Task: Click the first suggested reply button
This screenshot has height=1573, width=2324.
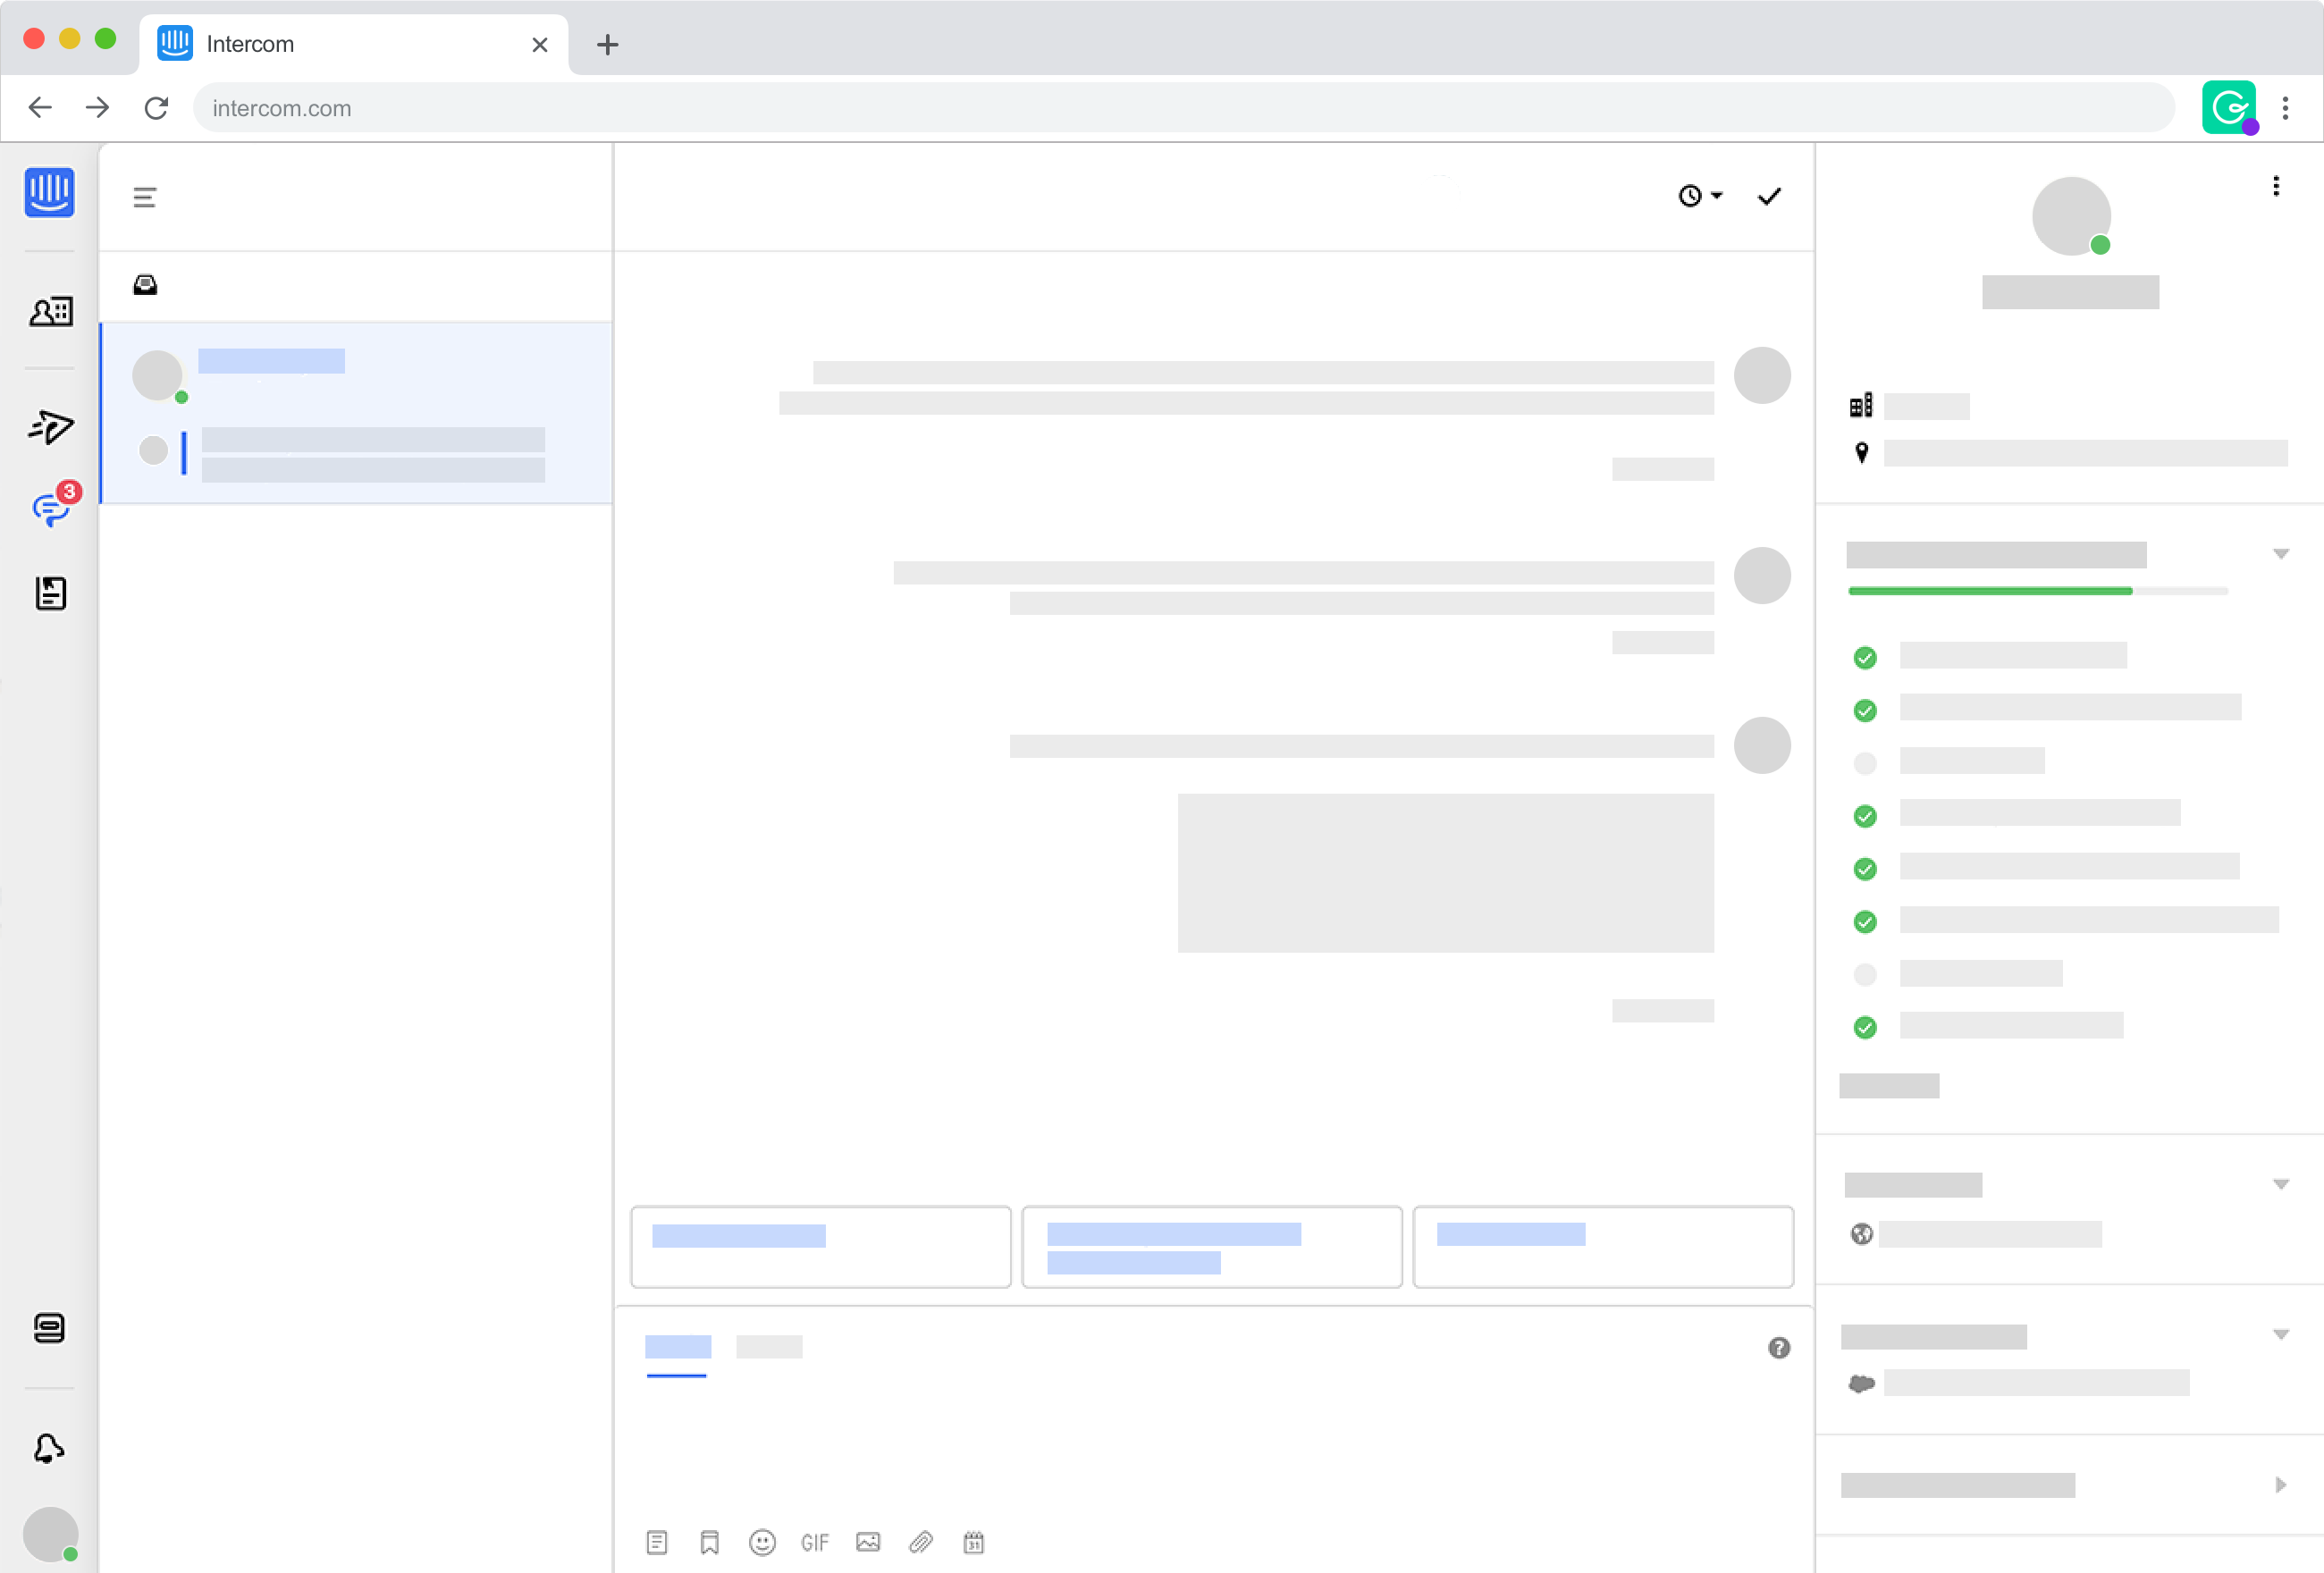Action: 820,1247
